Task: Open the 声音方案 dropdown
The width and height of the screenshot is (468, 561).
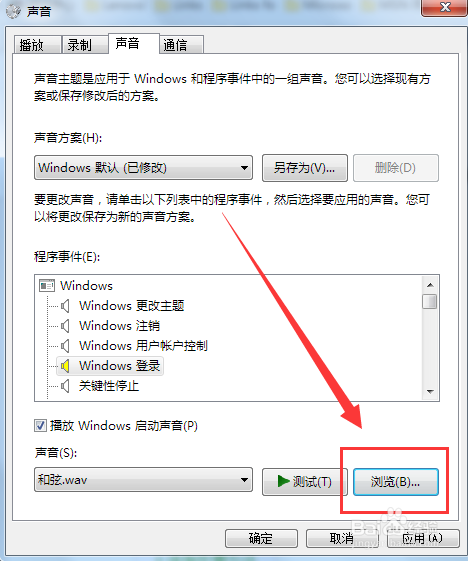Action: click(143, 167)
